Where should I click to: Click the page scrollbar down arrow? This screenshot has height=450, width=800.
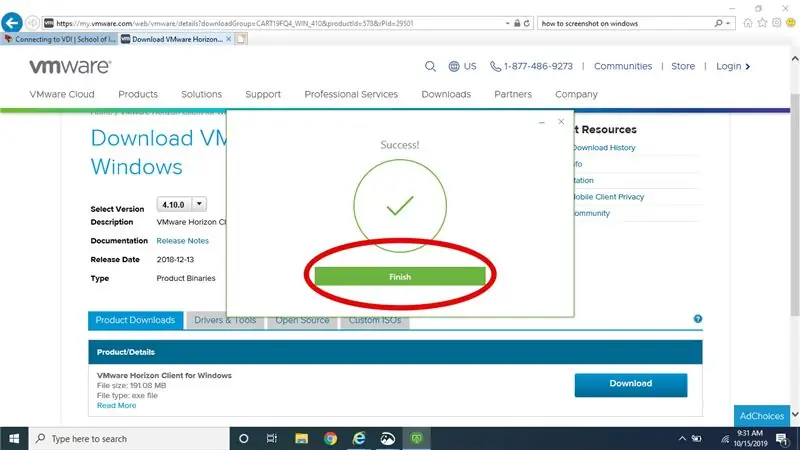795,415
